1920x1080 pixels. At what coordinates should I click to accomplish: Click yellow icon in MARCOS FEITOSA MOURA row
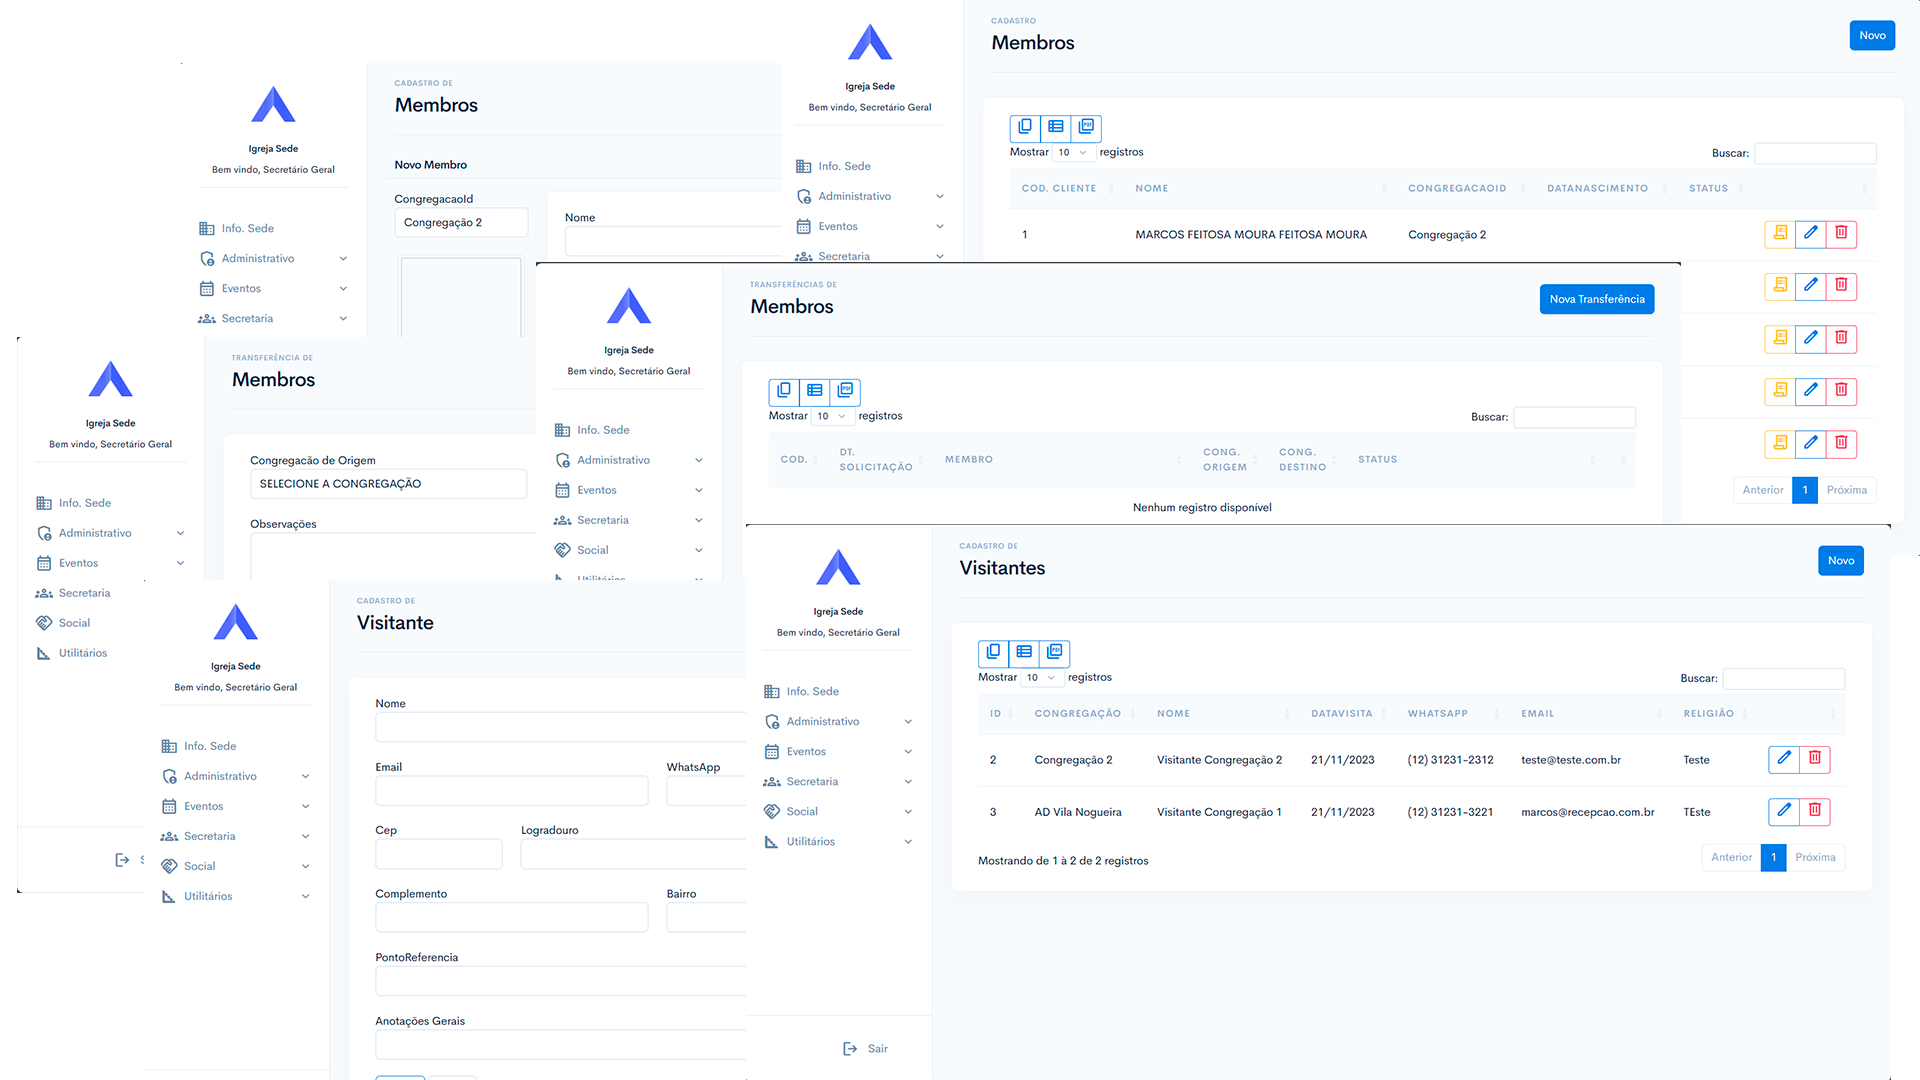pyautogui.click(x=1780, y=234)
